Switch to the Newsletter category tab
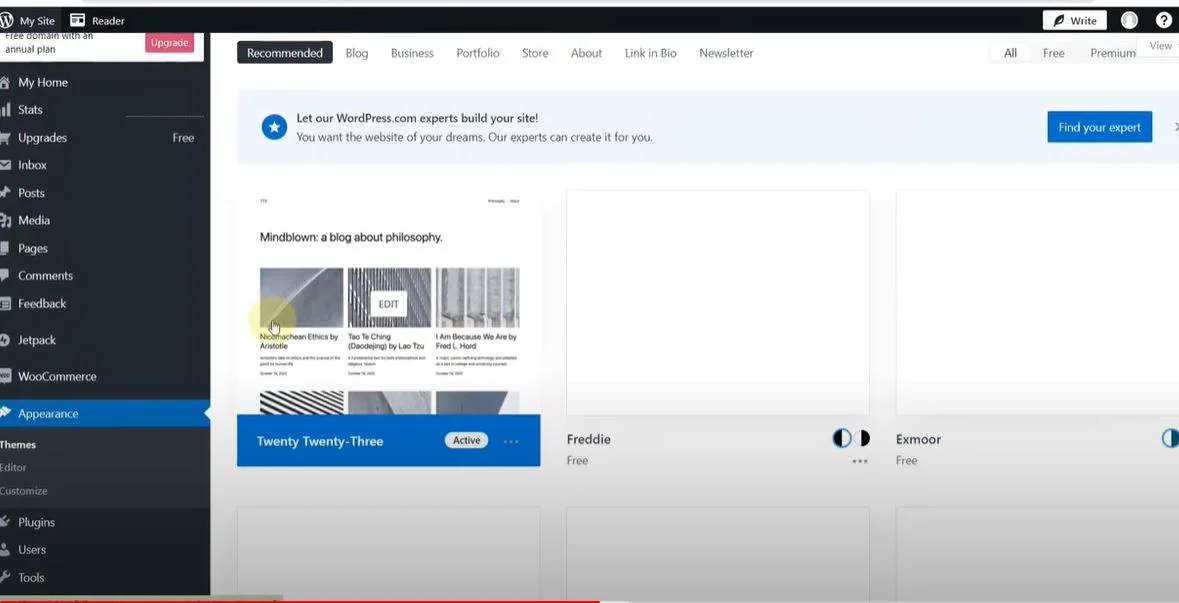Image resolution: width=1179 pixels, height=603 pixels. tap(726, 53)
